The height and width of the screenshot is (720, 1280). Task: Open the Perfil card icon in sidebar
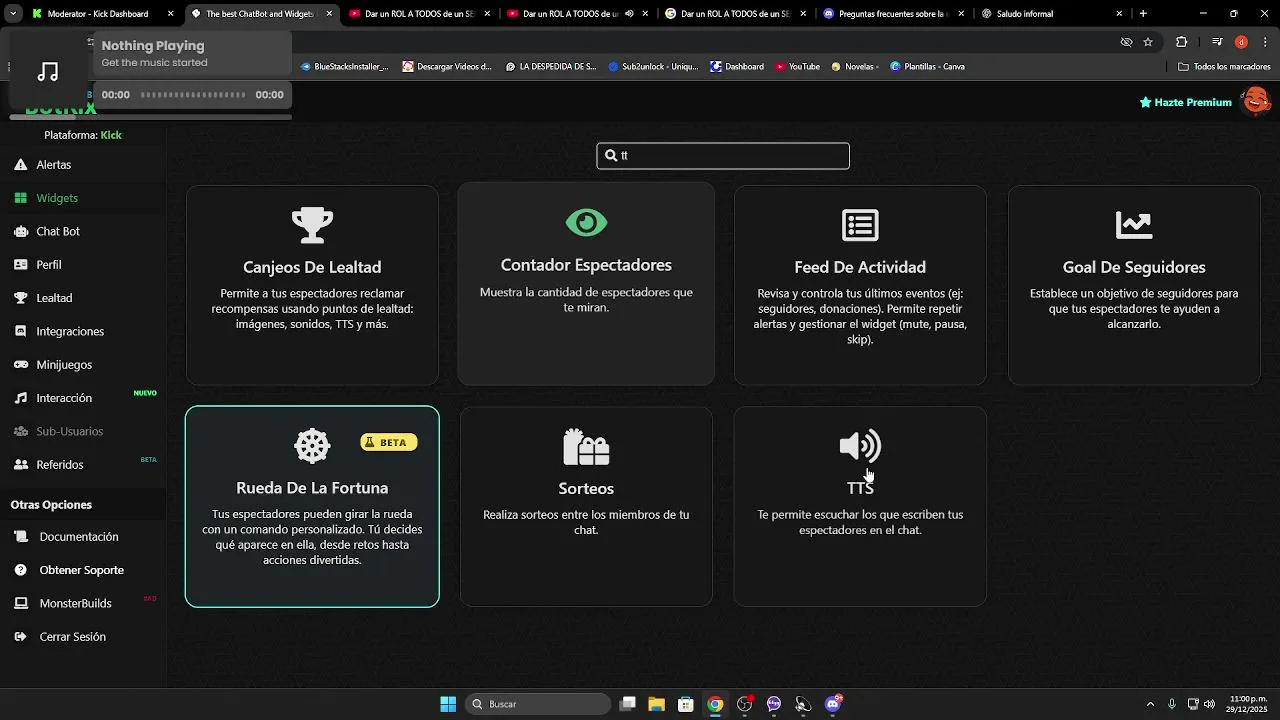pos(20,265)
